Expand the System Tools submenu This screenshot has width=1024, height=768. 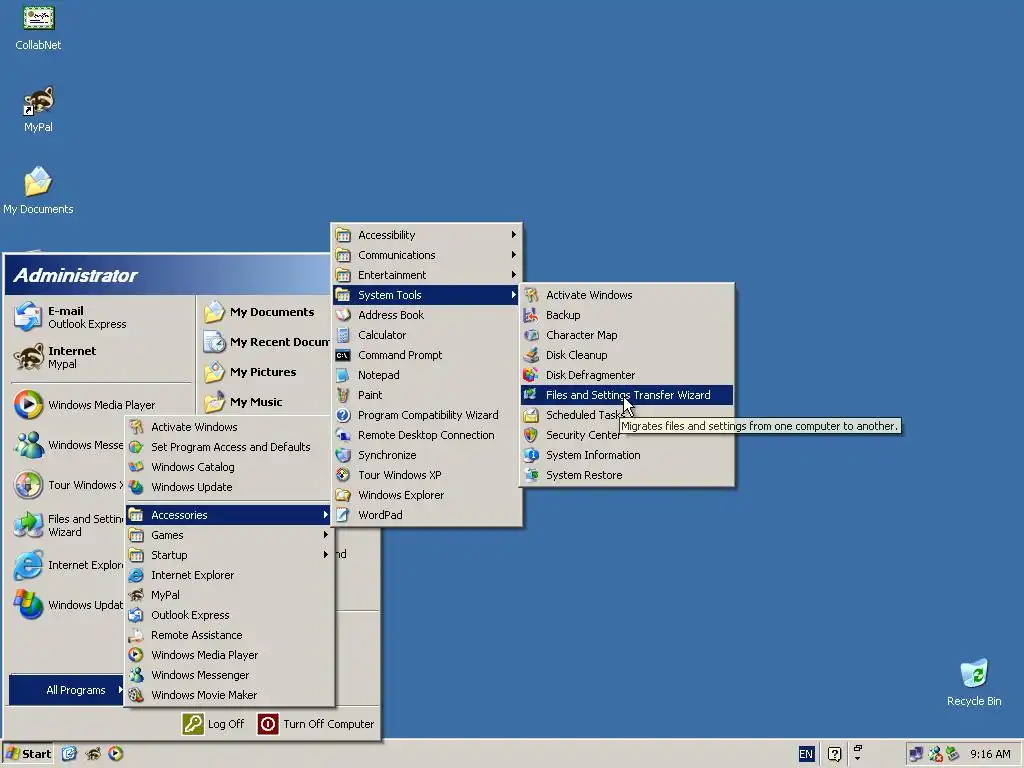click(x=426, y=295)
